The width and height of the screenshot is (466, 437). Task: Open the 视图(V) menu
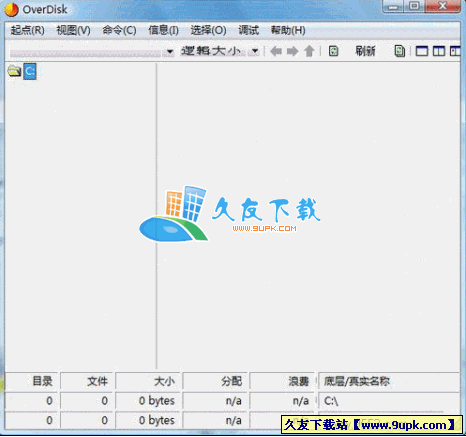73,30
